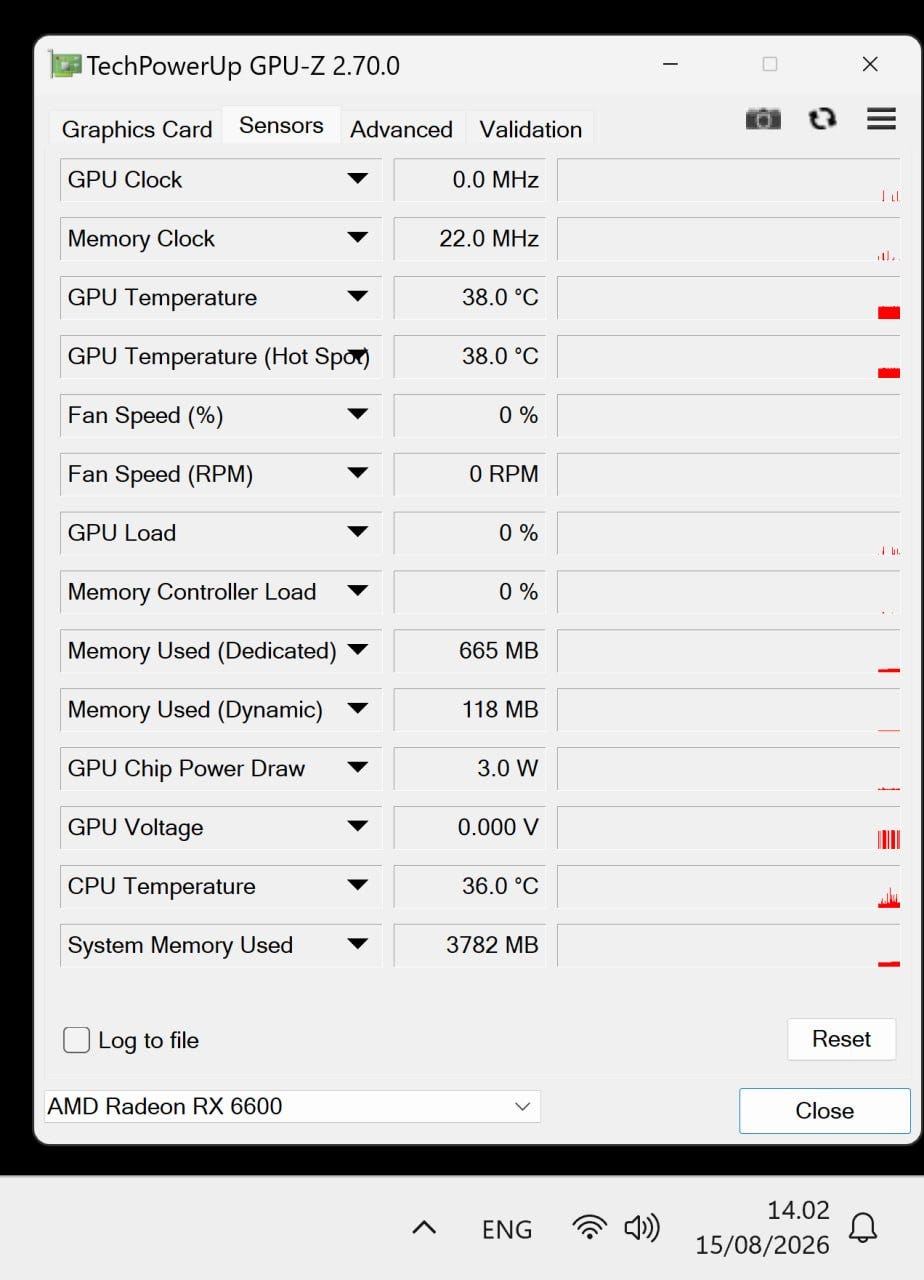Take a screenshot with the camera icon
The width and height of the screenshot is (924, 1280).
(763, 120)
